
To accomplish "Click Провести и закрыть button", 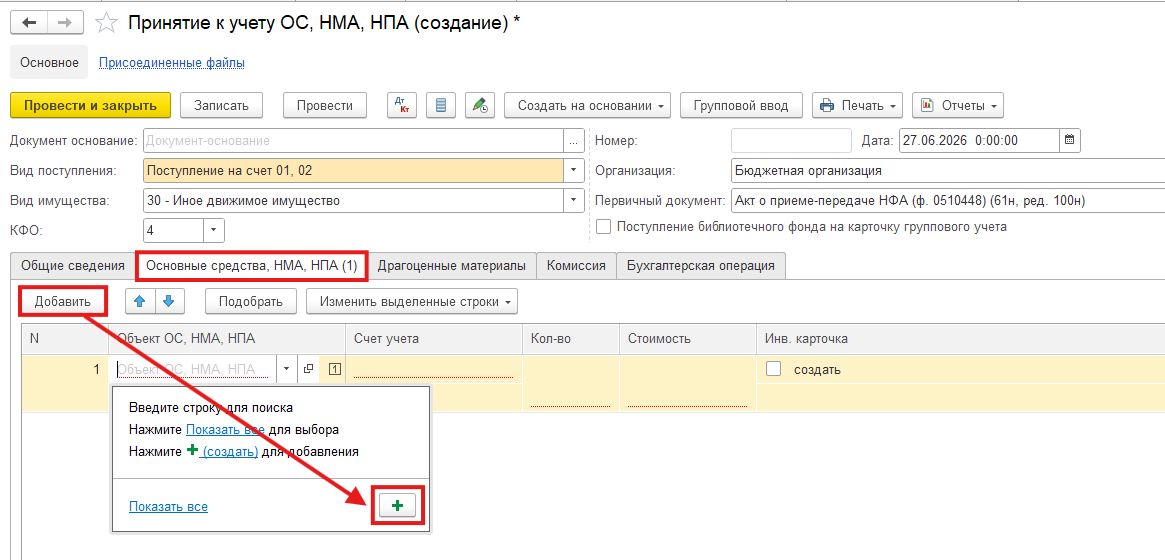I will coord(91,105).
